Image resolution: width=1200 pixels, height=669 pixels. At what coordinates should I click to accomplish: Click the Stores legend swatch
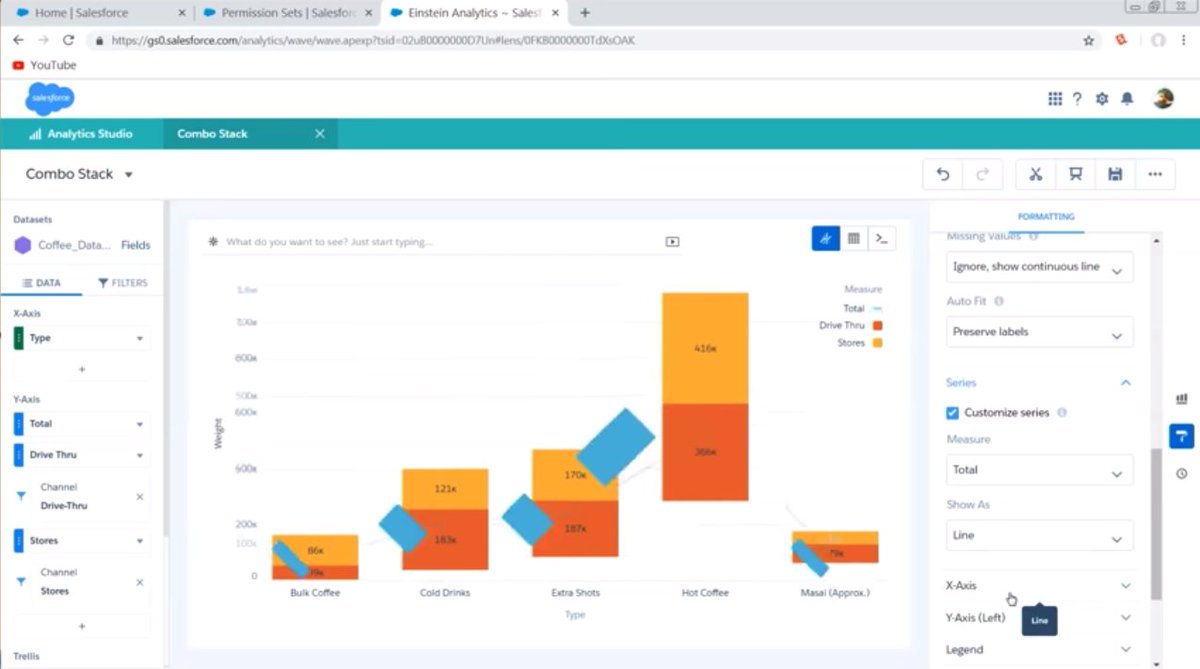877,343
